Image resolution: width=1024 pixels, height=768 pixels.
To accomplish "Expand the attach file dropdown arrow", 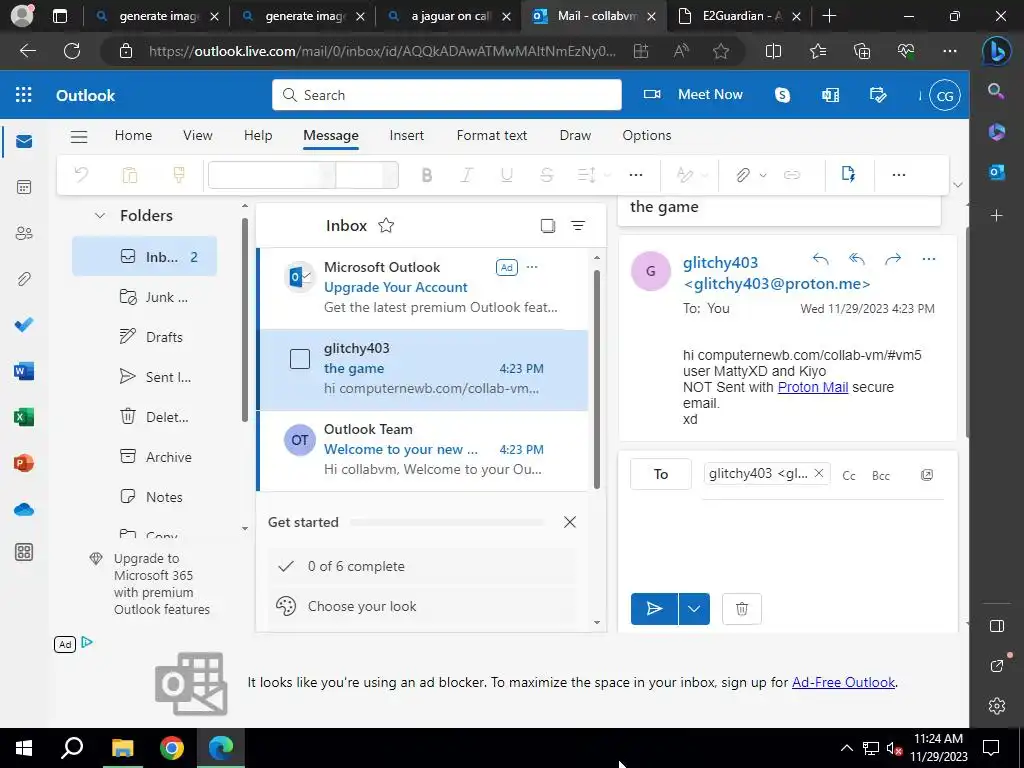I will click(x=763, y=175).
